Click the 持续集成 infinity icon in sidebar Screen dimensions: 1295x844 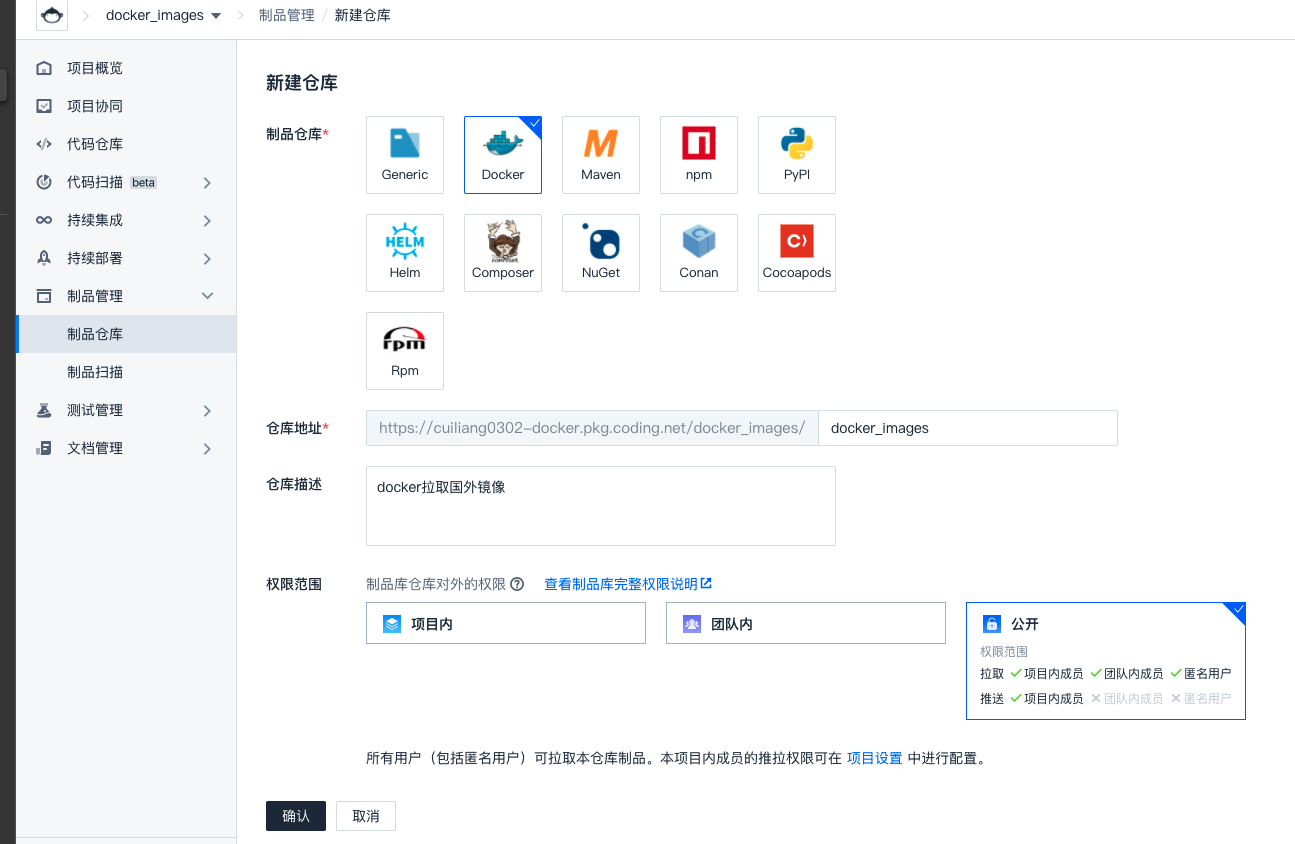pyautogui.click(x=44, y=220)
